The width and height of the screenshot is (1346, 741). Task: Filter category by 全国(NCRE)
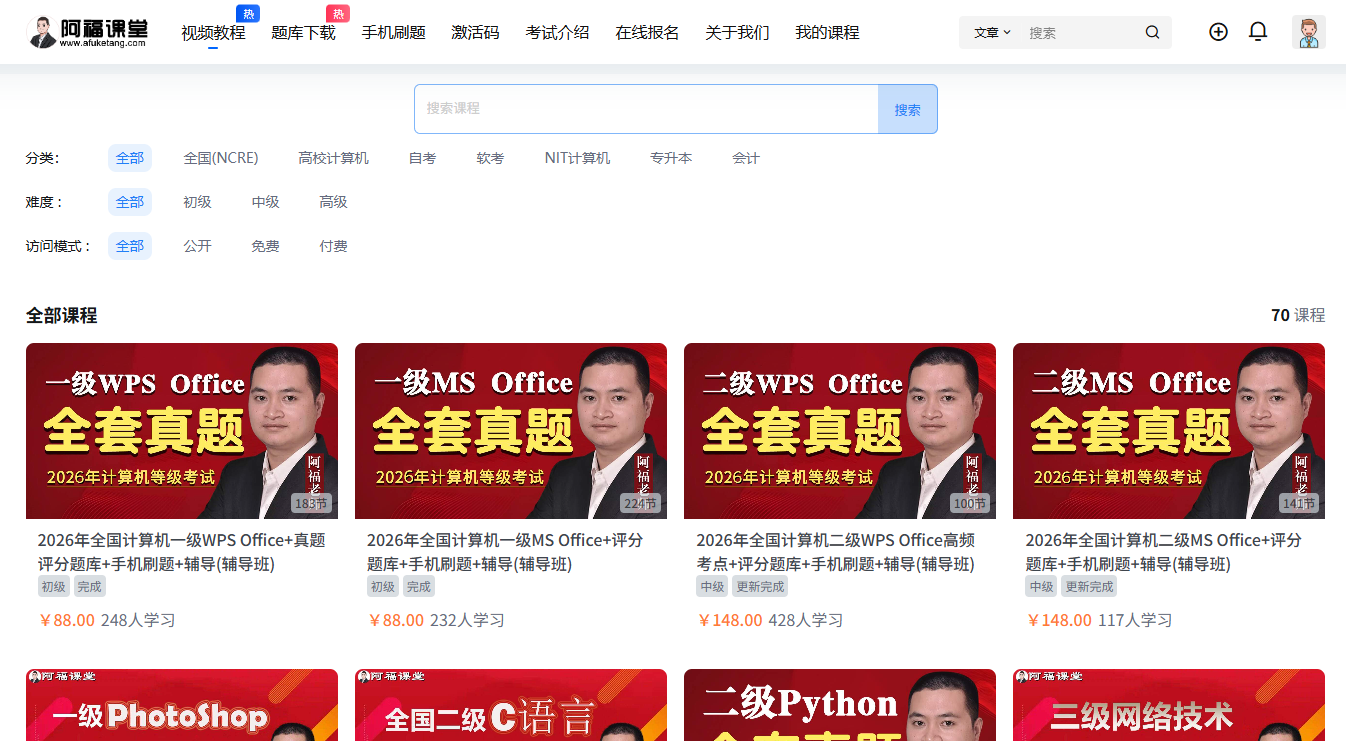(221, 158)
